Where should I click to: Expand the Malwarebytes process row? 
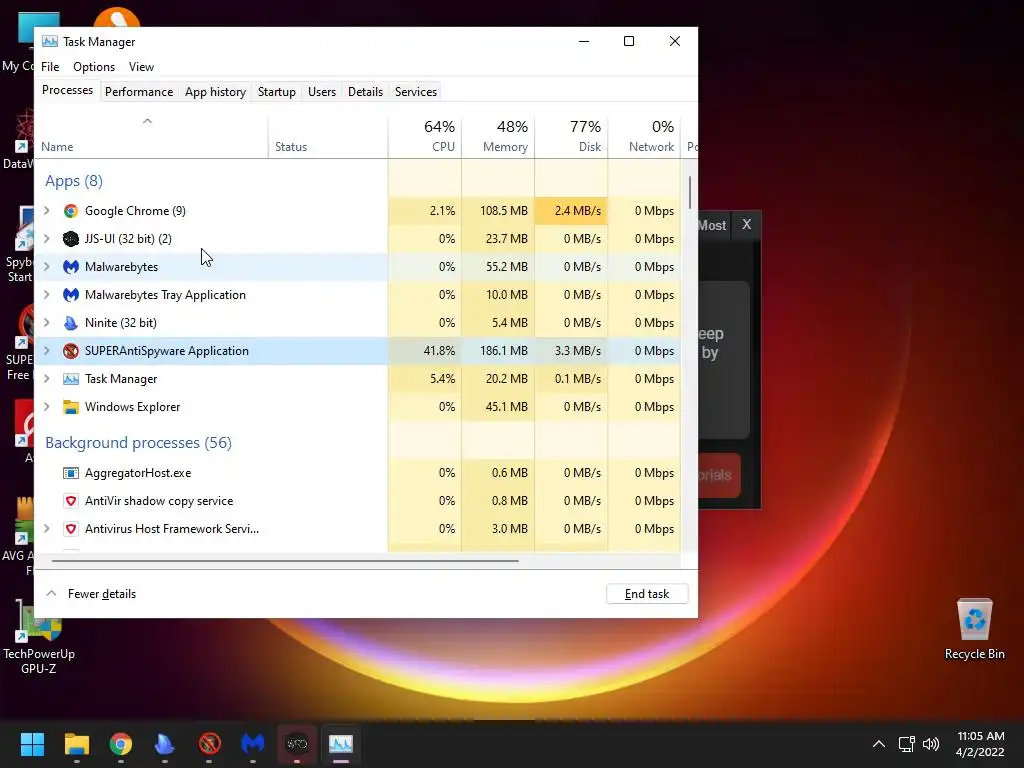click(x=47, y=267)
